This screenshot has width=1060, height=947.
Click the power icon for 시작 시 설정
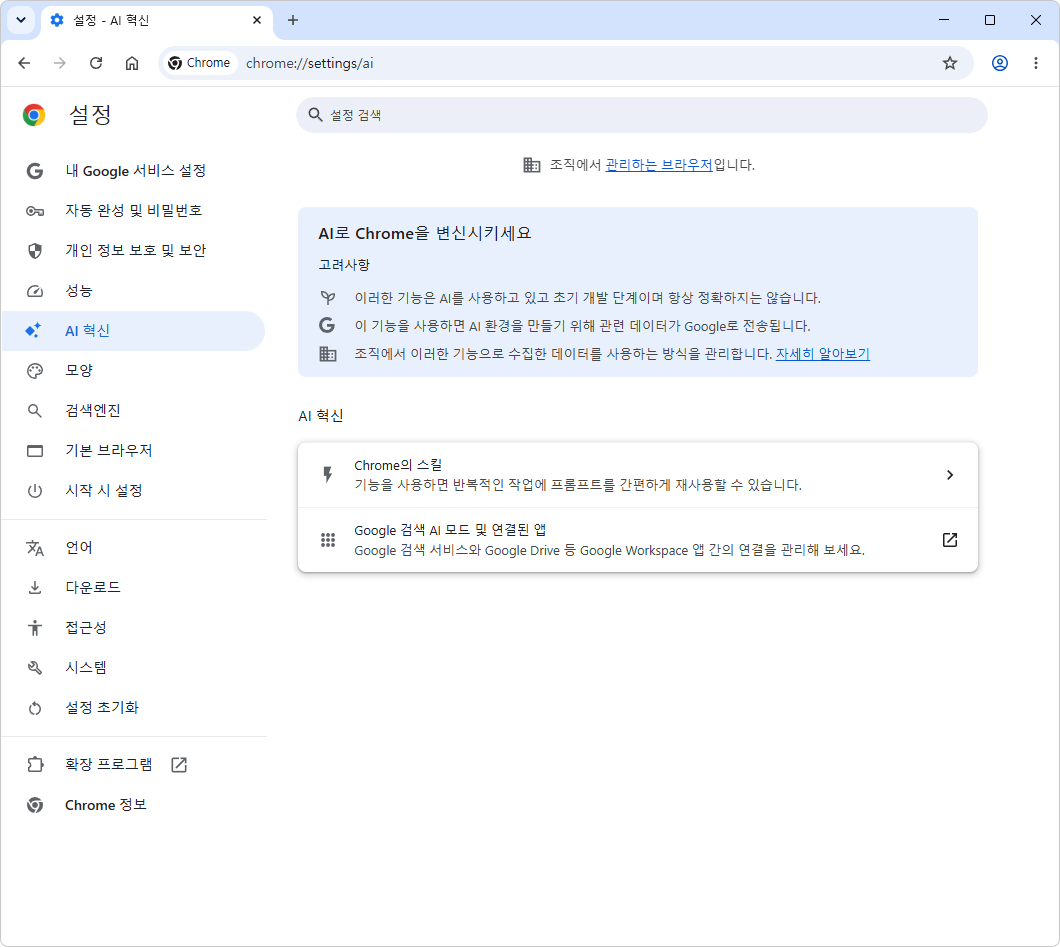coord(35,491)
